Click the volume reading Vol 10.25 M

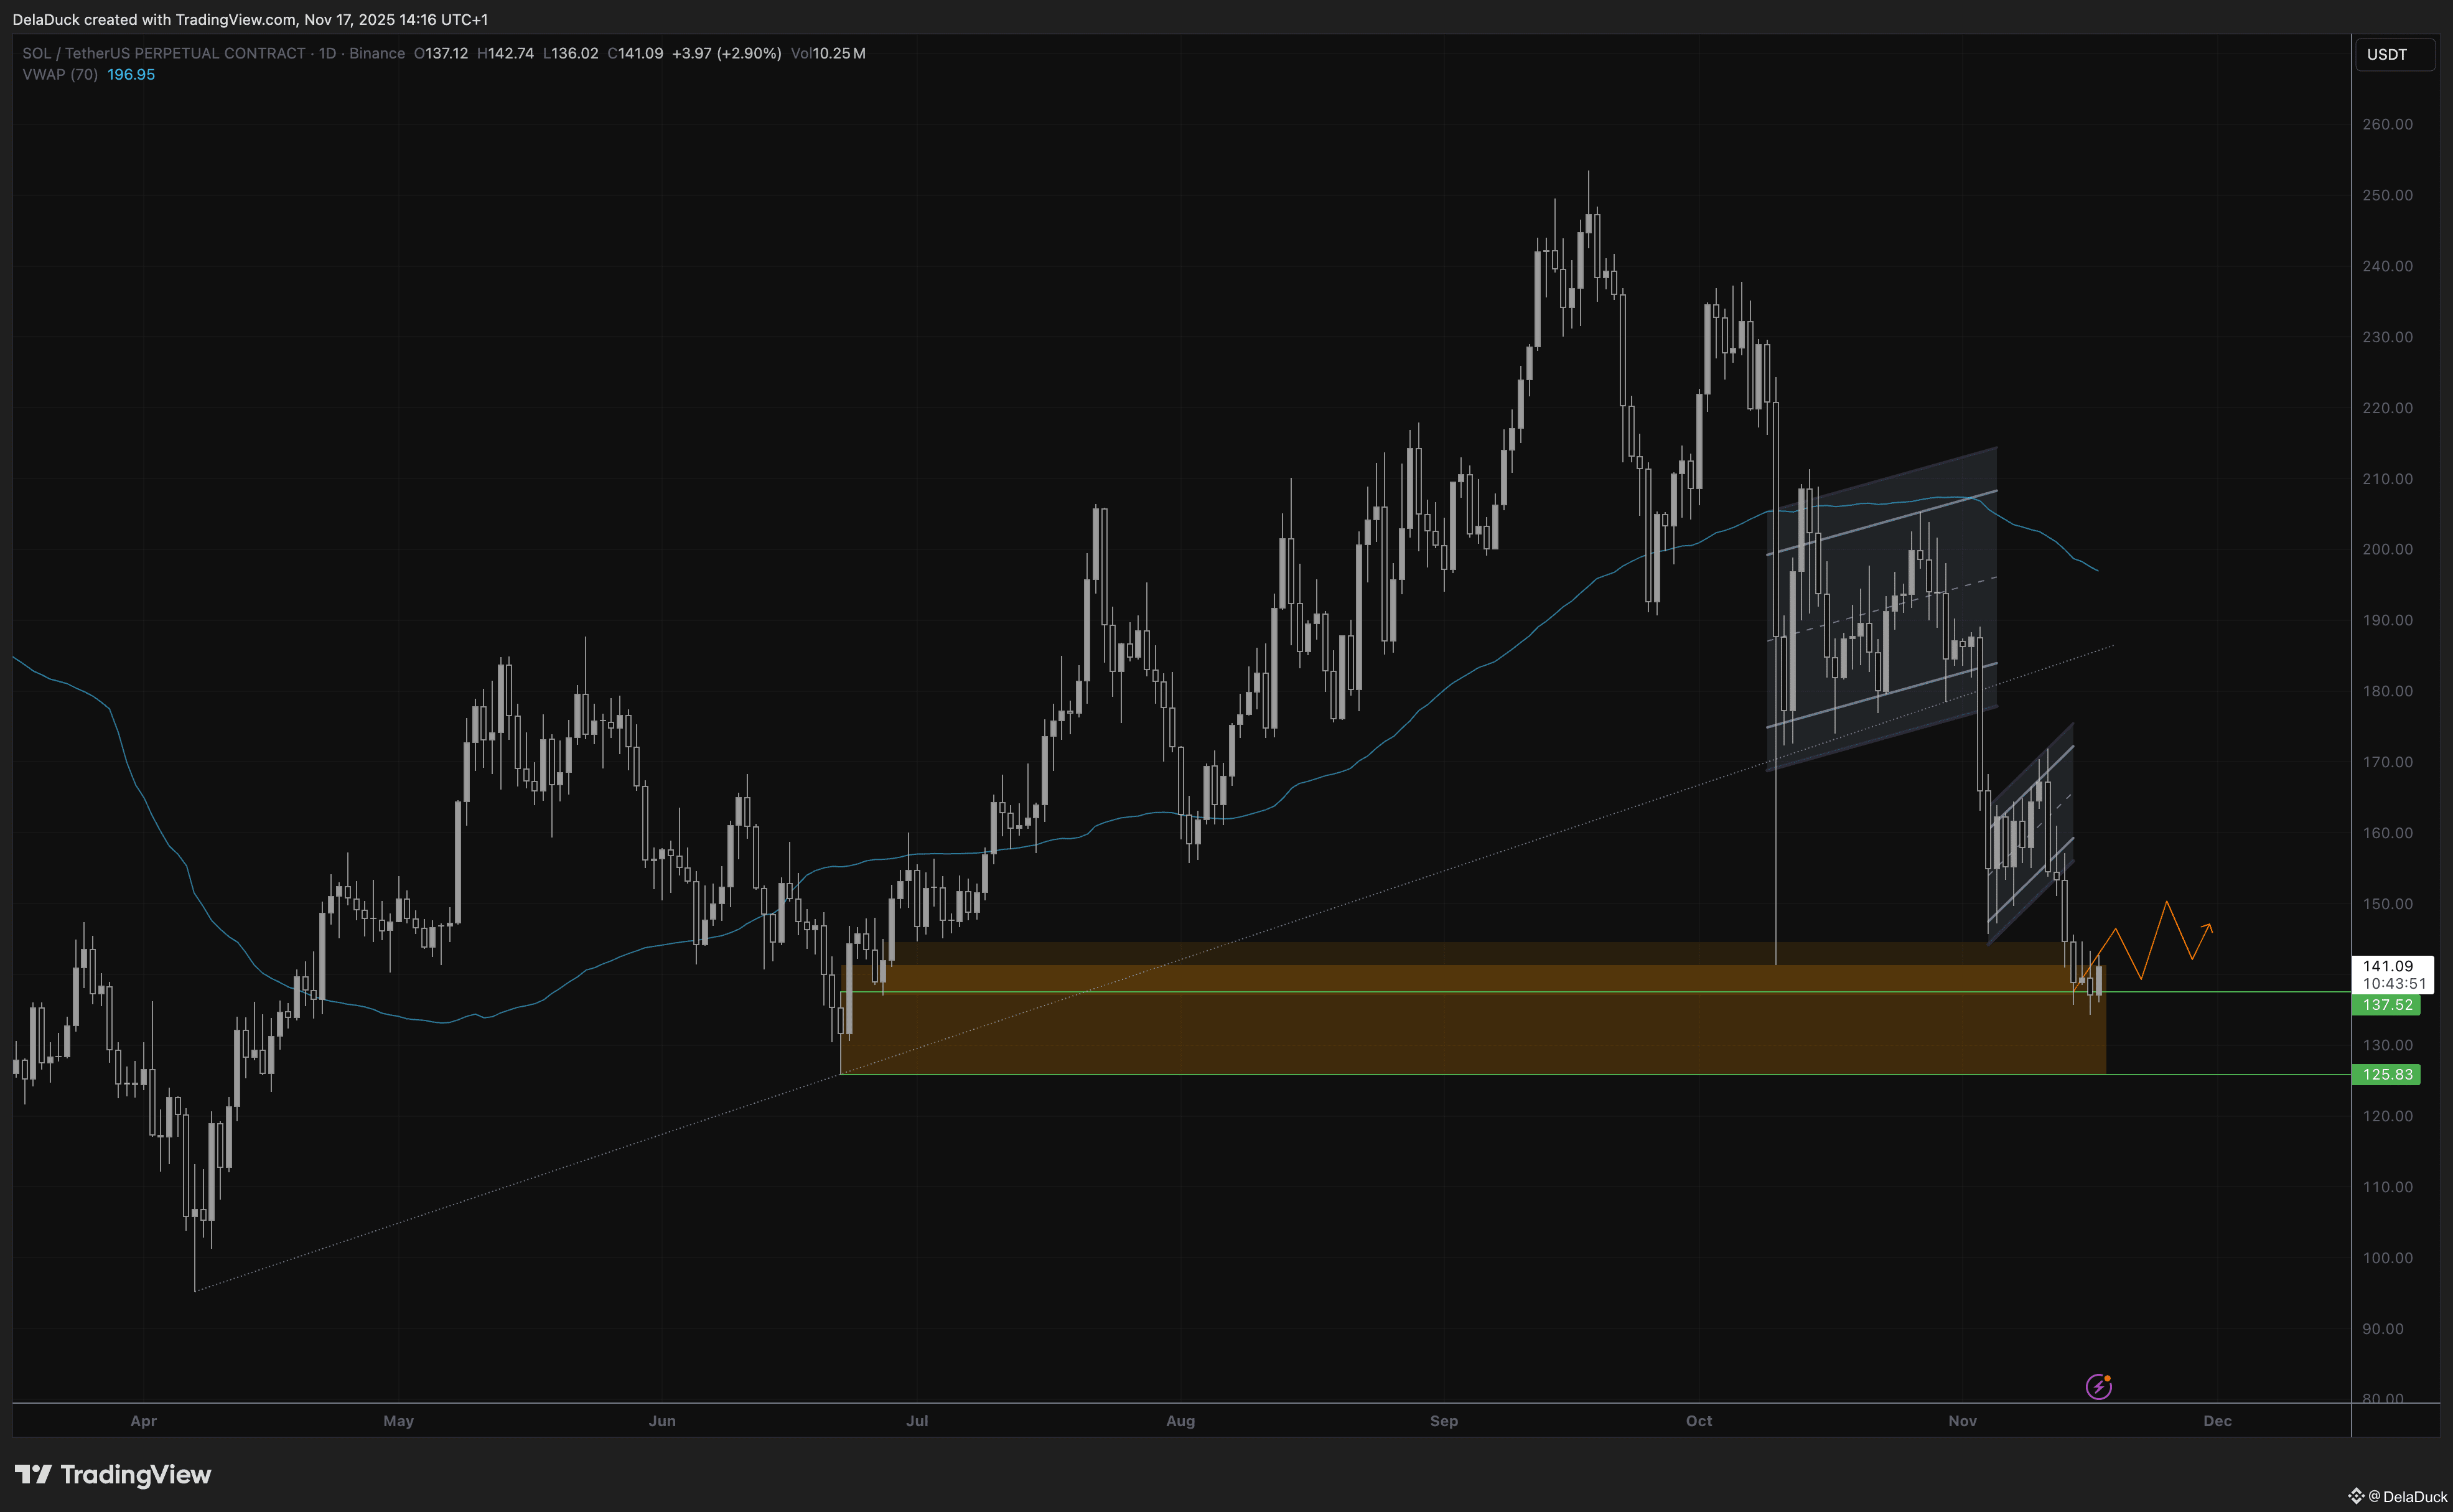828,53
